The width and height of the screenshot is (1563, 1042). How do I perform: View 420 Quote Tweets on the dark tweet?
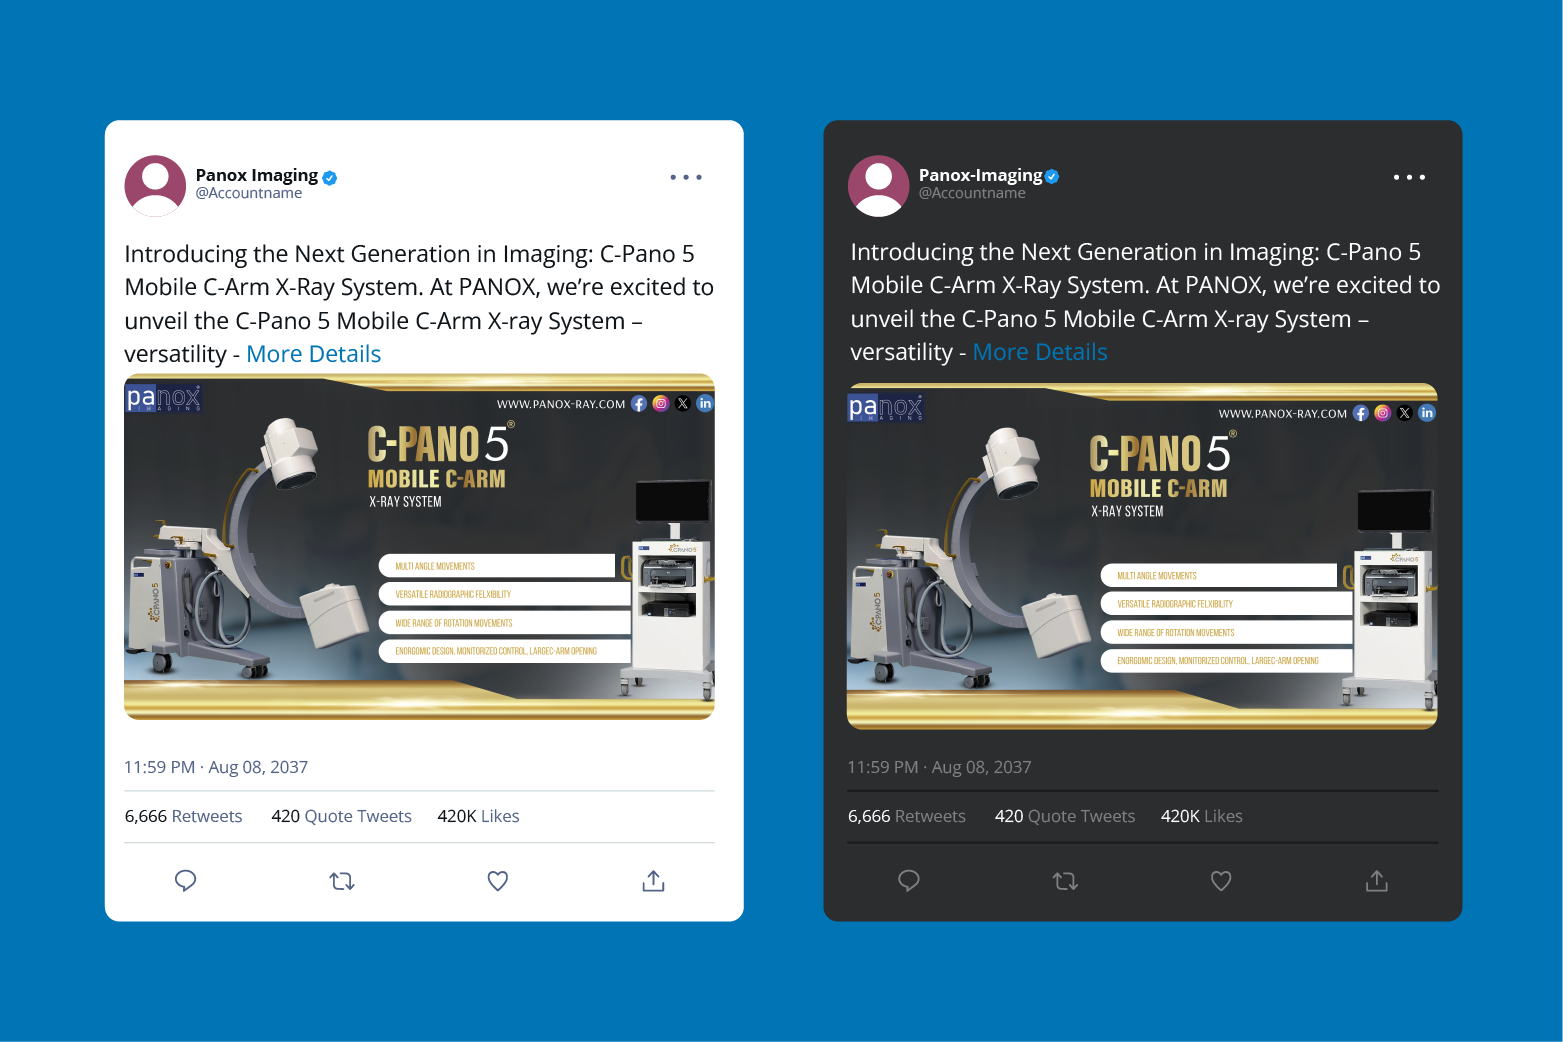coord(1065,816)
